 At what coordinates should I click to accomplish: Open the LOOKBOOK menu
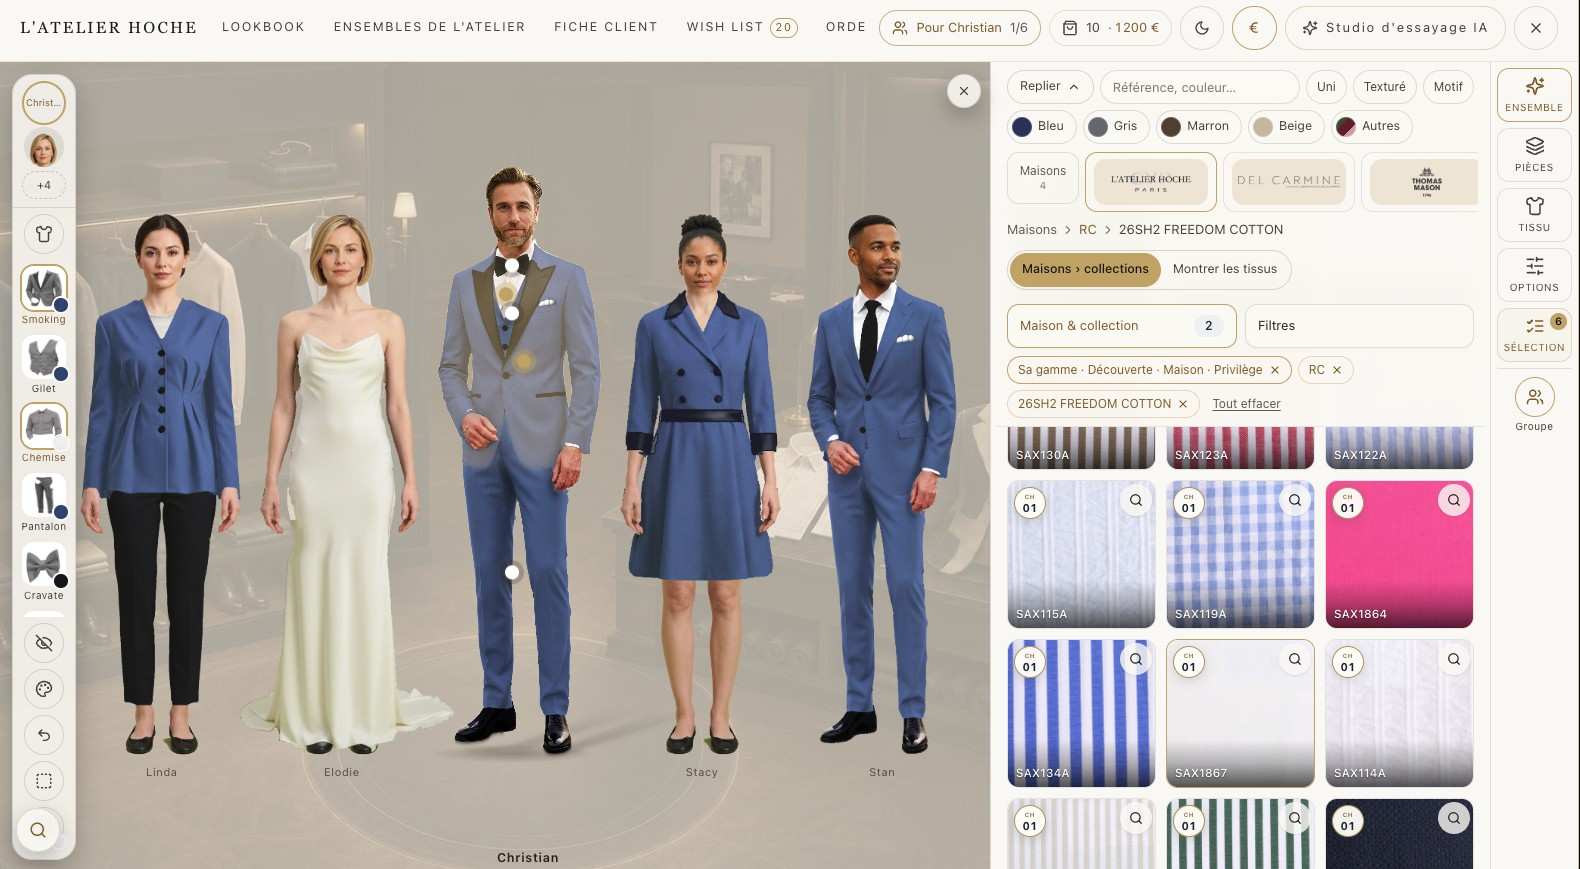pyautogui.click(x=263, y=27)
